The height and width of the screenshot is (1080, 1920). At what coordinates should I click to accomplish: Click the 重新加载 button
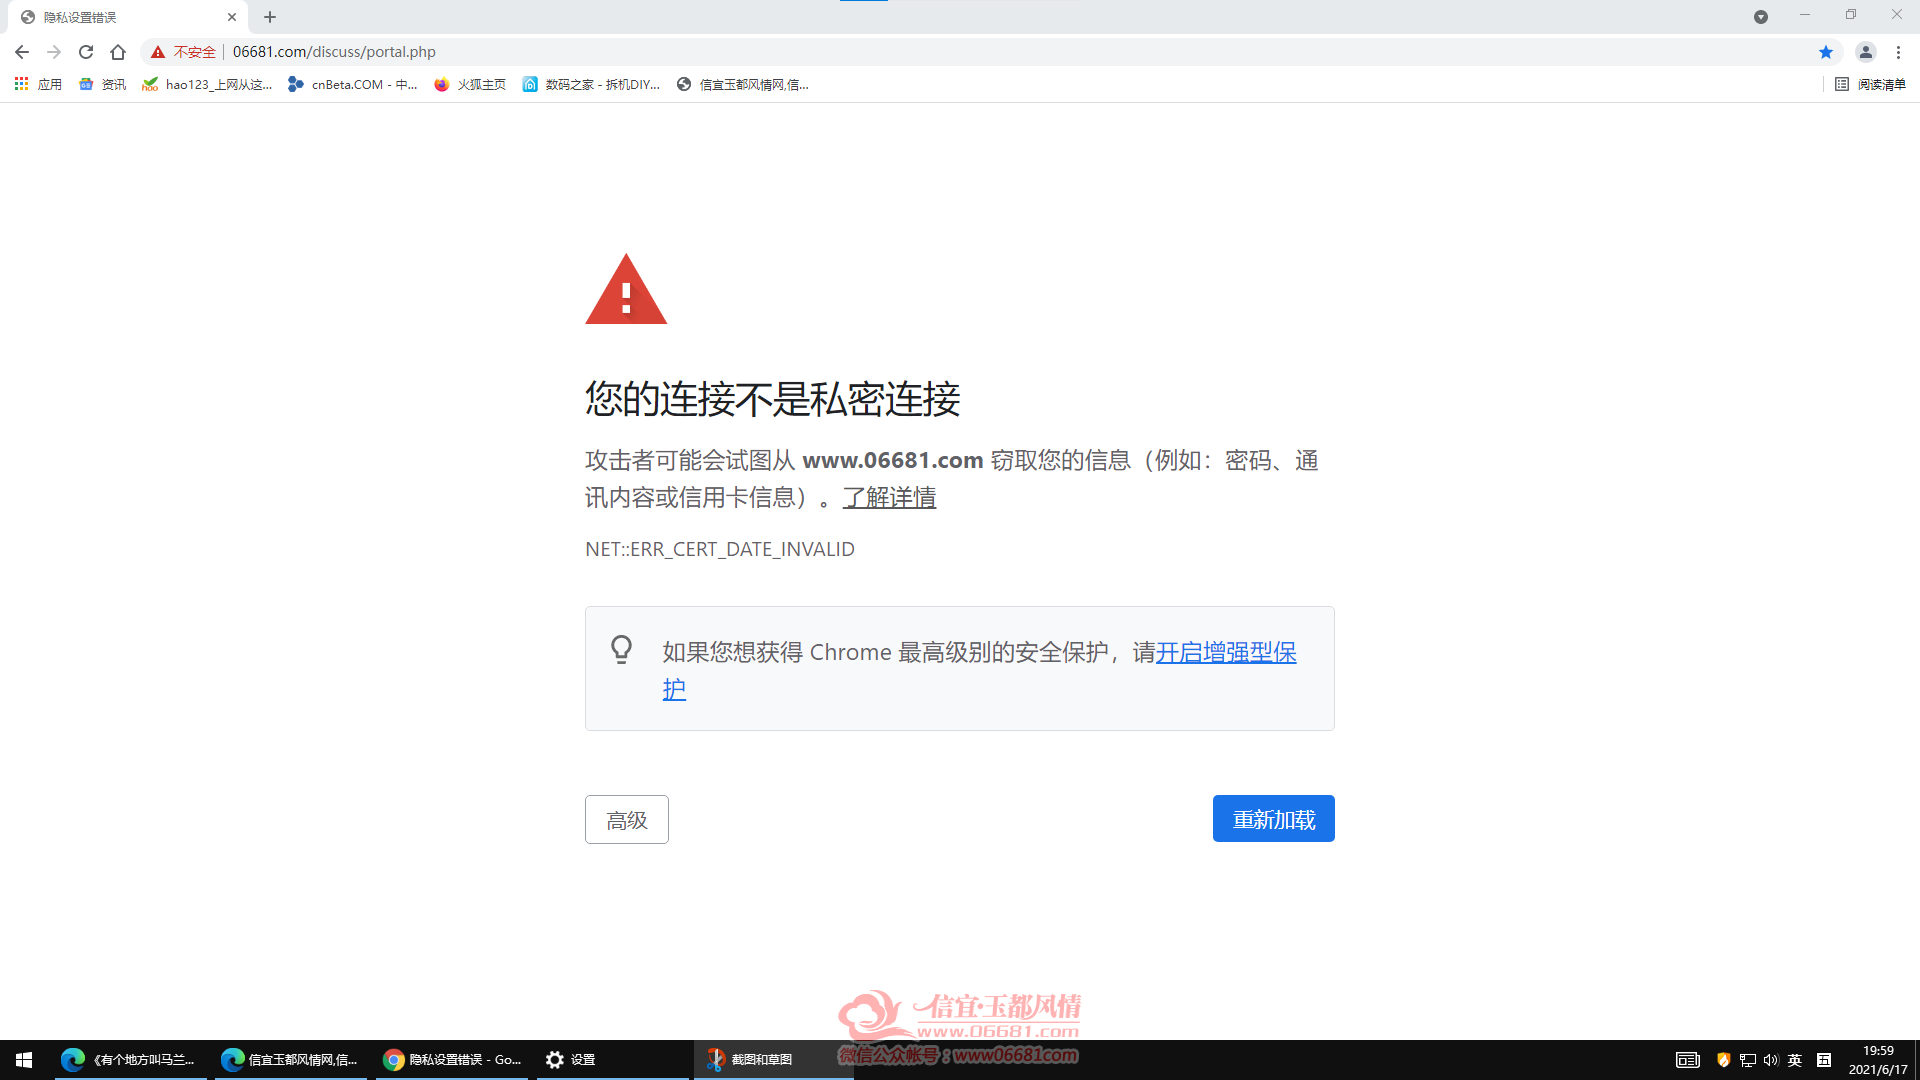coord(1274,819)
